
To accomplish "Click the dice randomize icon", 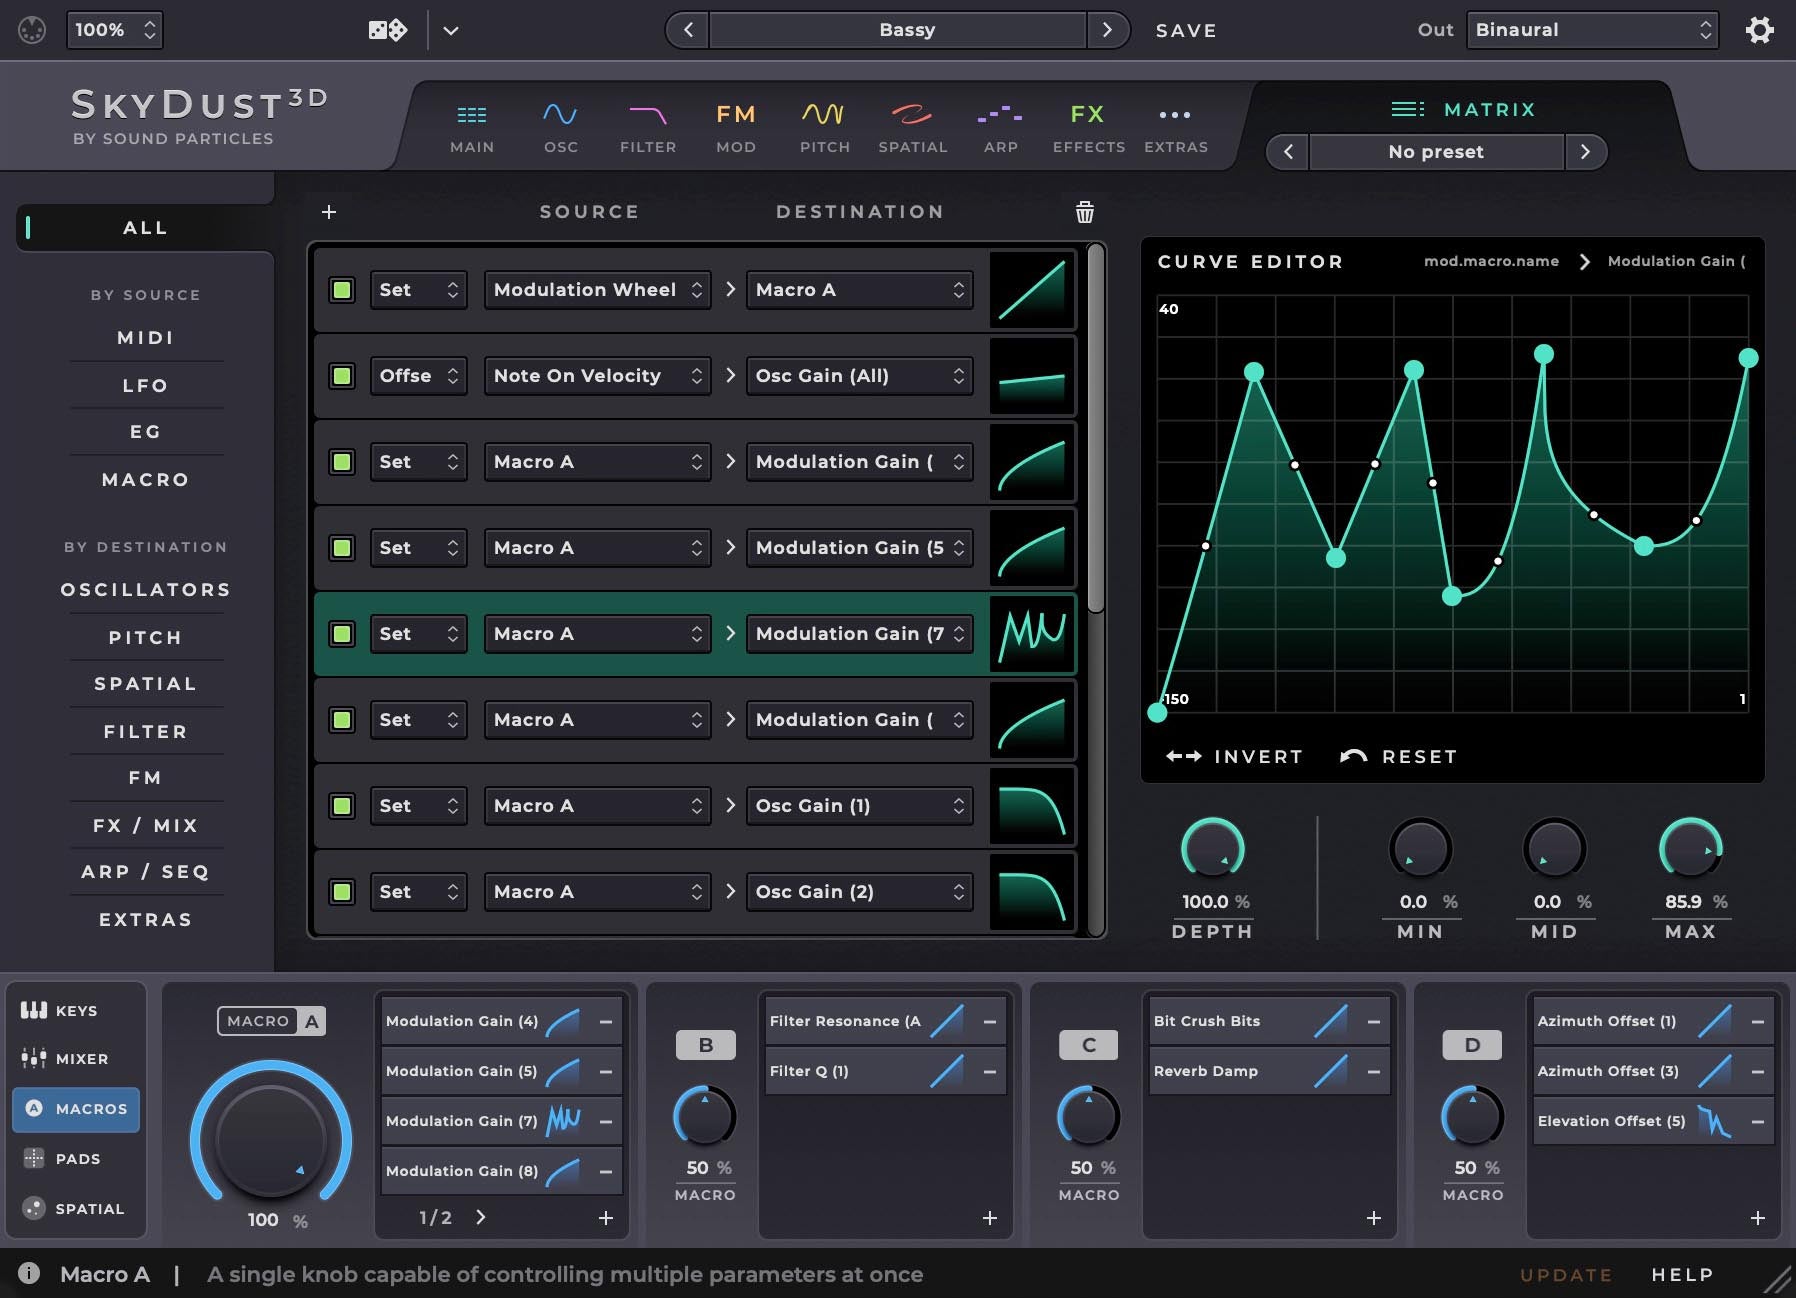I will [387, 30].
